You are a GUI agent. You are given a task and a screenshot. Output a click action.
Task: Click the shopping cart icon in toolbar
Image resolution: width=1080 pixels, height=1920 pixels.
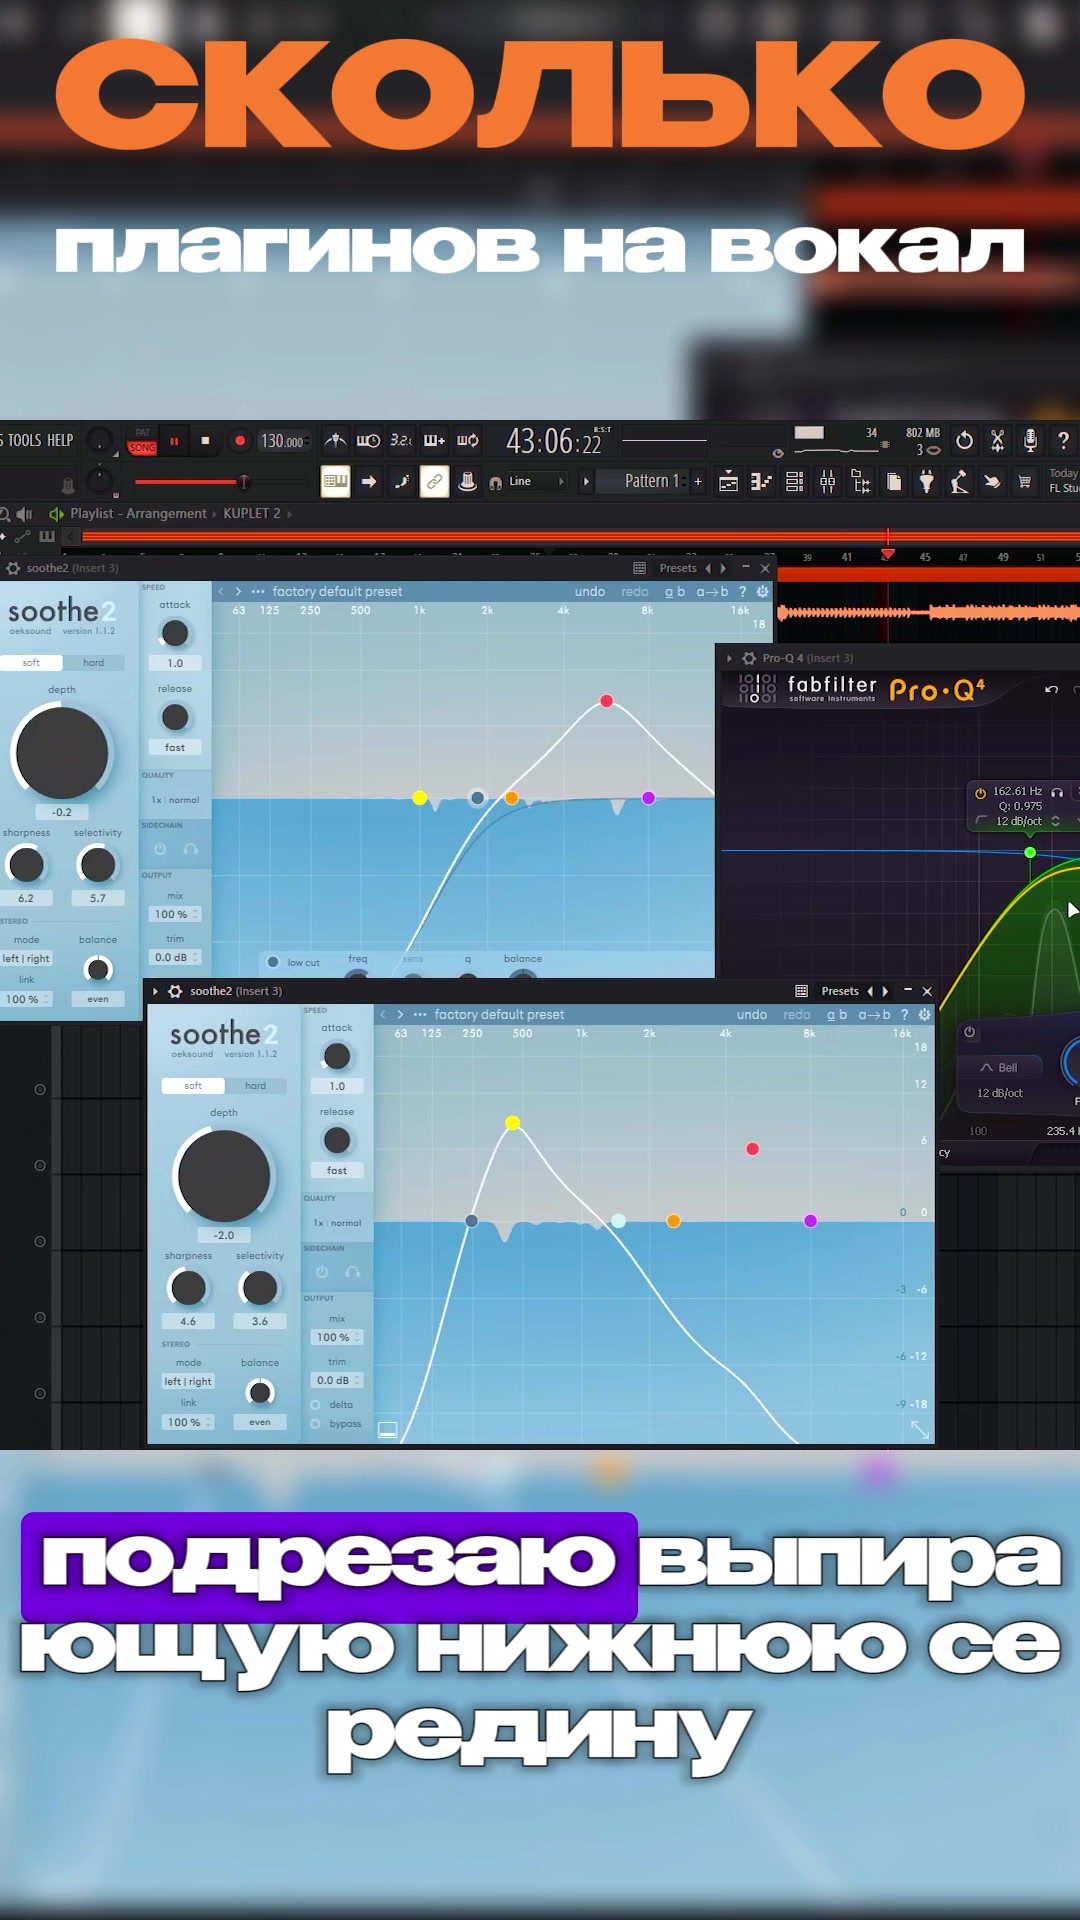coord(1024,482)
